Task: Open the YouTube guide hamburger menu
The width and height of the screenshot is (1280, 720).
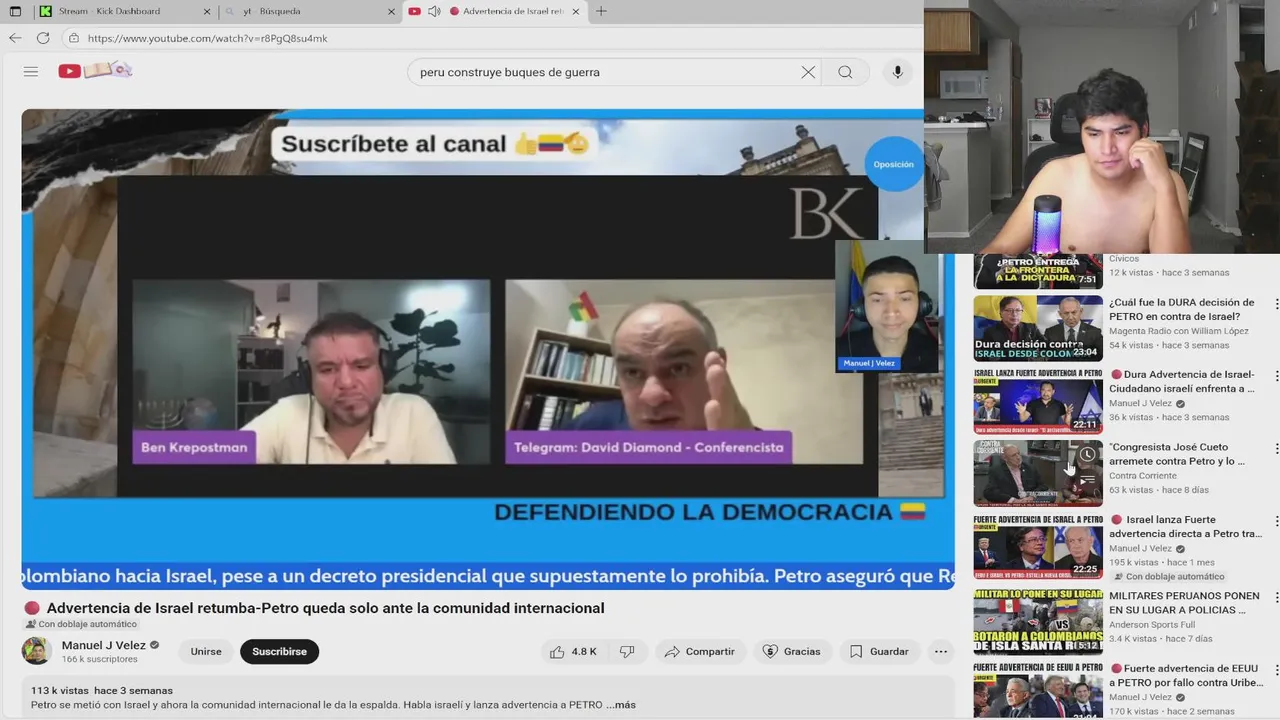Action: pos(31,71)
